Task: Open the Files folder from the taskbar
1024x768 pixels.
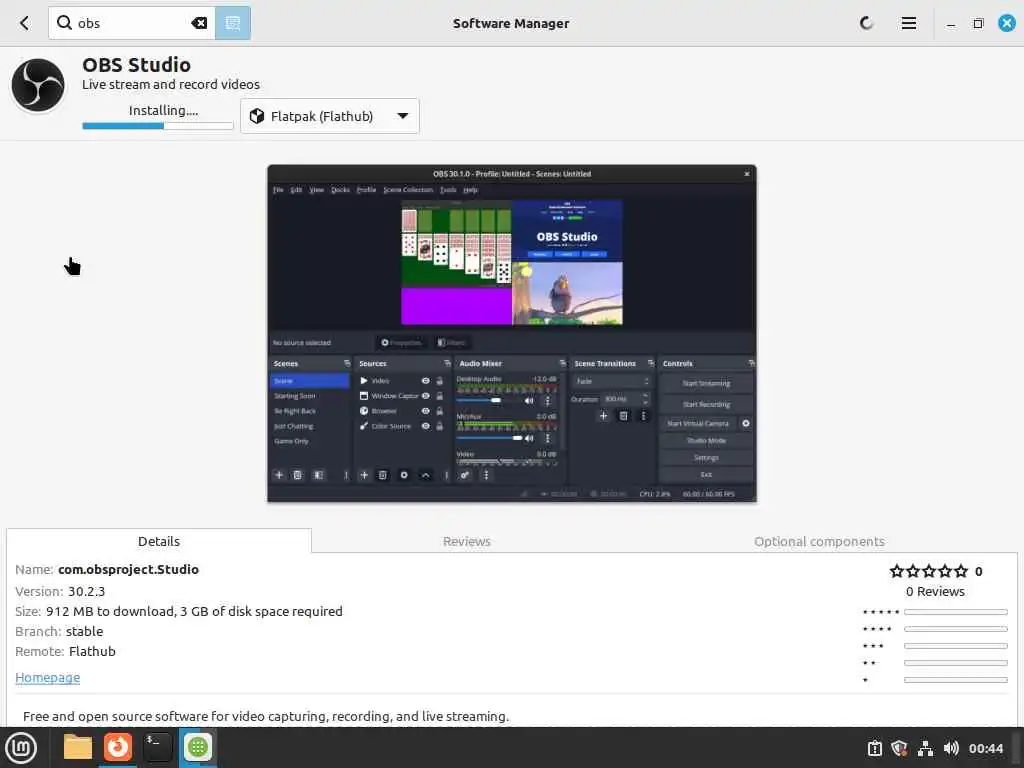Action: coord(78,748)
